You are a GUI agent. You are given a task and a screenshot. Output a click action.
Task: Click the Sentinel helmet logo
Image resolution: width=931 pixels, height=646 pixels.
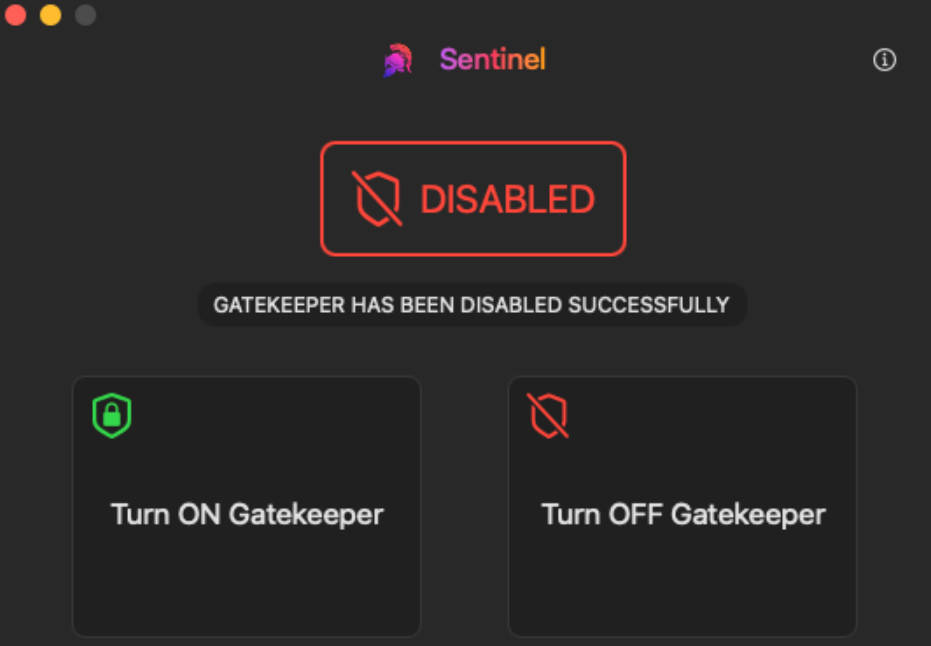point(398,60)
